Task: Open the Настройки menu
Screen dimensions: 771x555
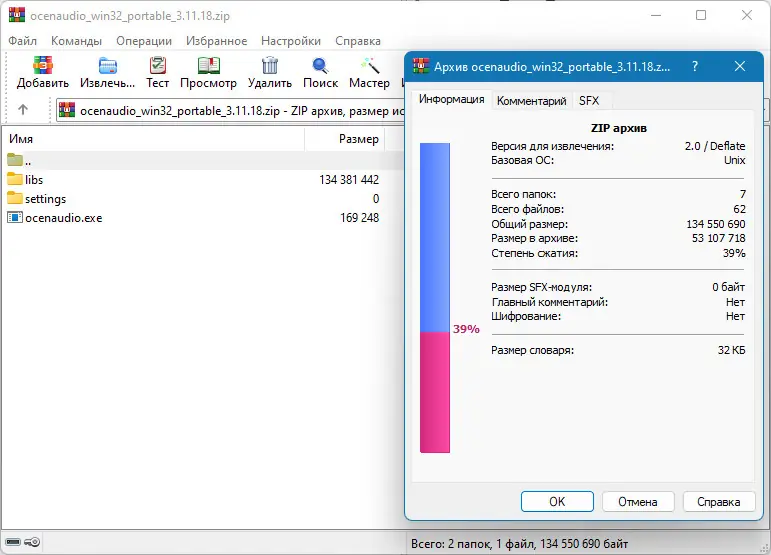Action: [x=291, y=41]
